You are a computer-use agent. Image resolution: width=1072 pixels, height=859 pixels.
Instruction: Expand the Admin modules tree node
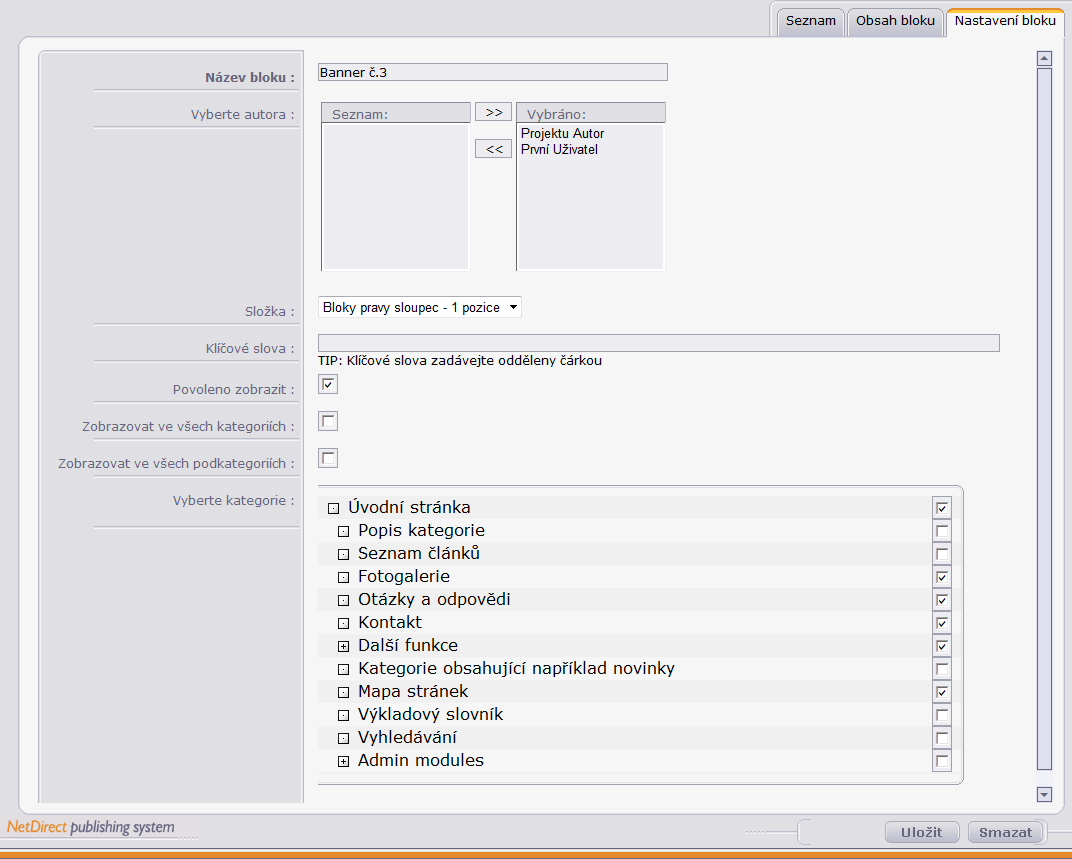(343, 761)
